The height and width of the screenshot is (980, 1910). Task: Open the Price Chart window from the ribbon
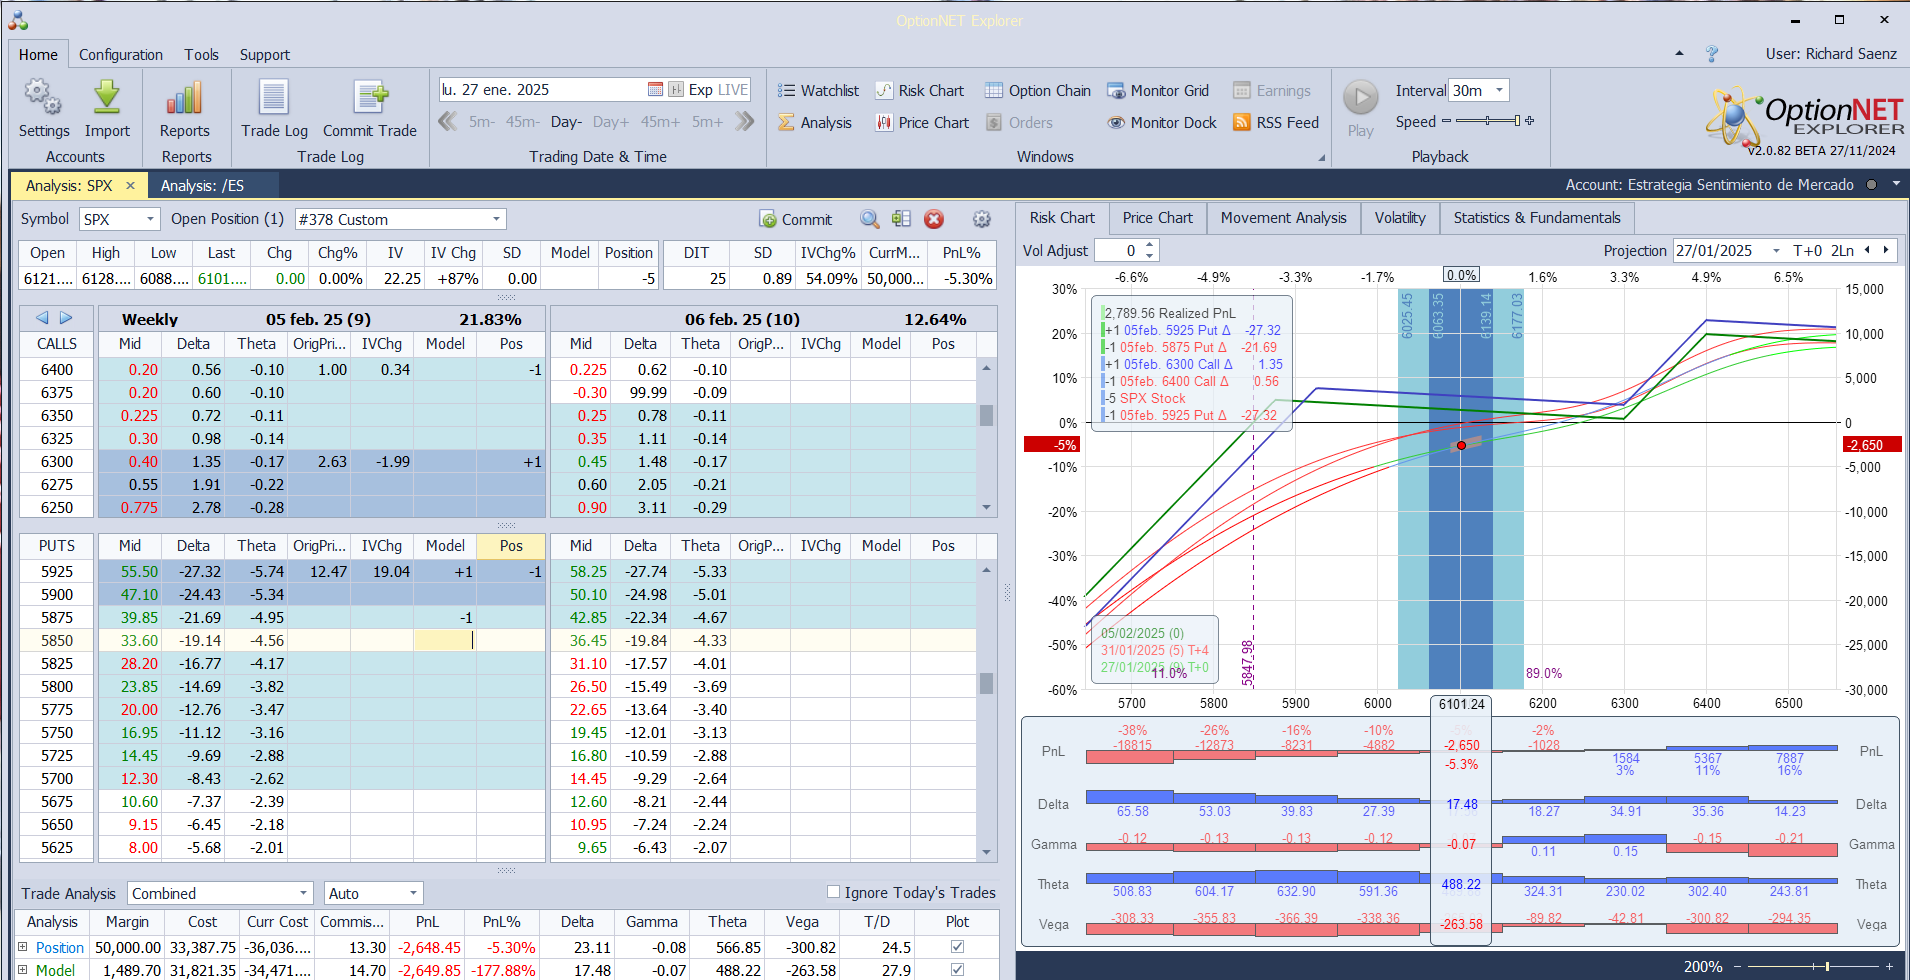pos(923,123)
